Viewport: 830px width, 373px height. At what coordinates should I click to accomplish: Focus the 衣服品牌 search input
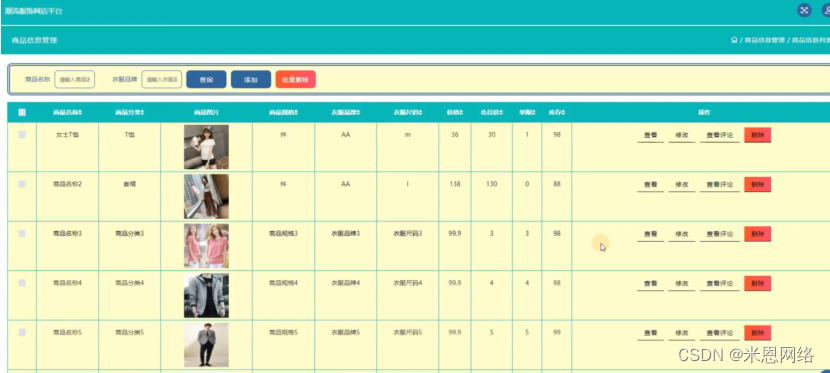161,79
